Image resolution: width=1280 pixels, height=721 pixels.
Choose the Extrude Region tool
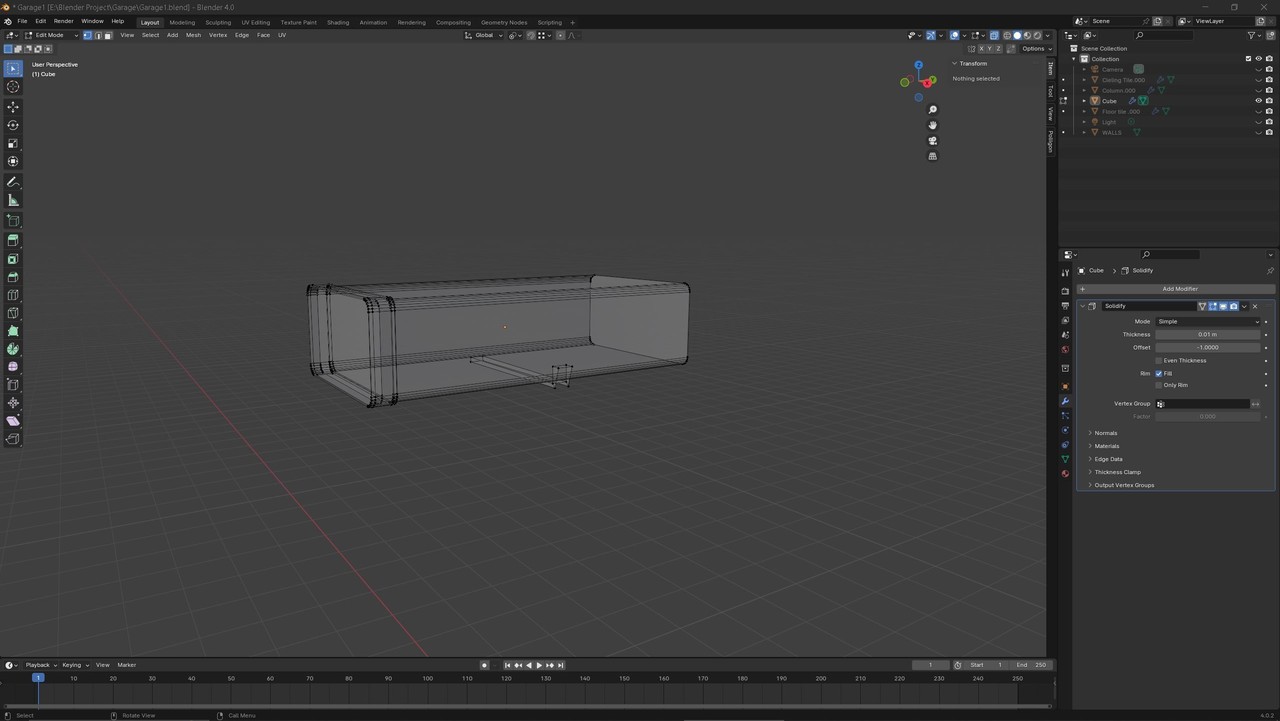coord(13,240)
